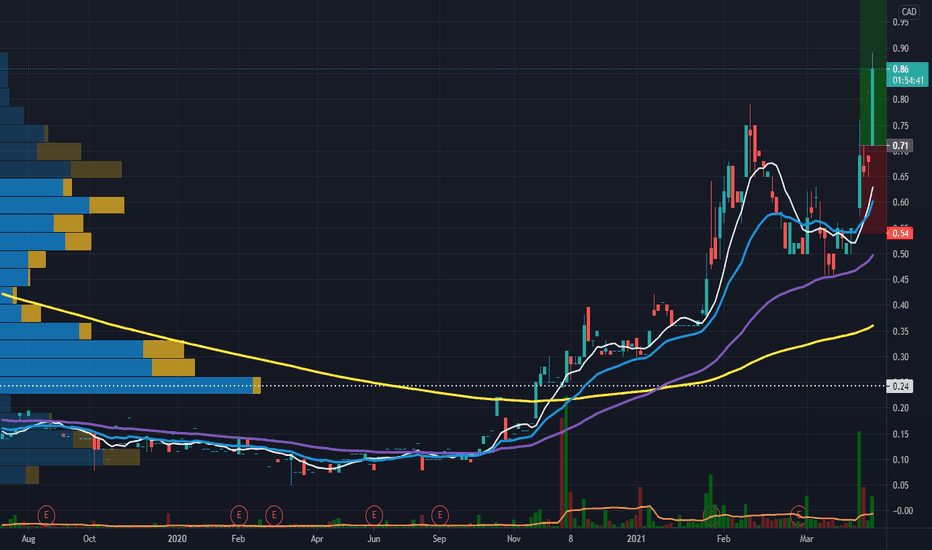Open the CAD currency selector
Viewport: 932px width, 550px height.
point(909,11)
